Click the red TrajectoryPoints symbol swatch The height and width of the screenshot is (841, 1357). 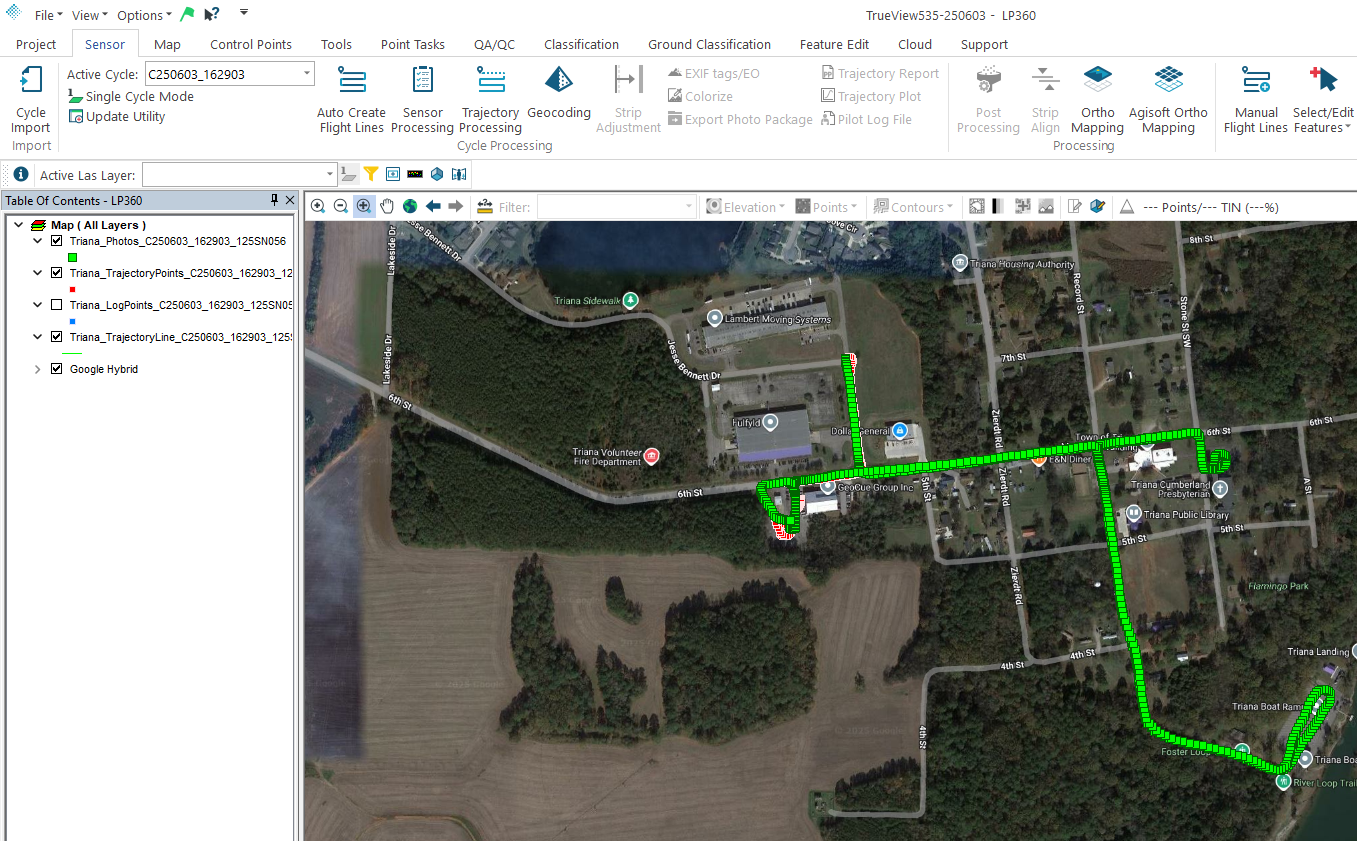(x=72, y=289)
